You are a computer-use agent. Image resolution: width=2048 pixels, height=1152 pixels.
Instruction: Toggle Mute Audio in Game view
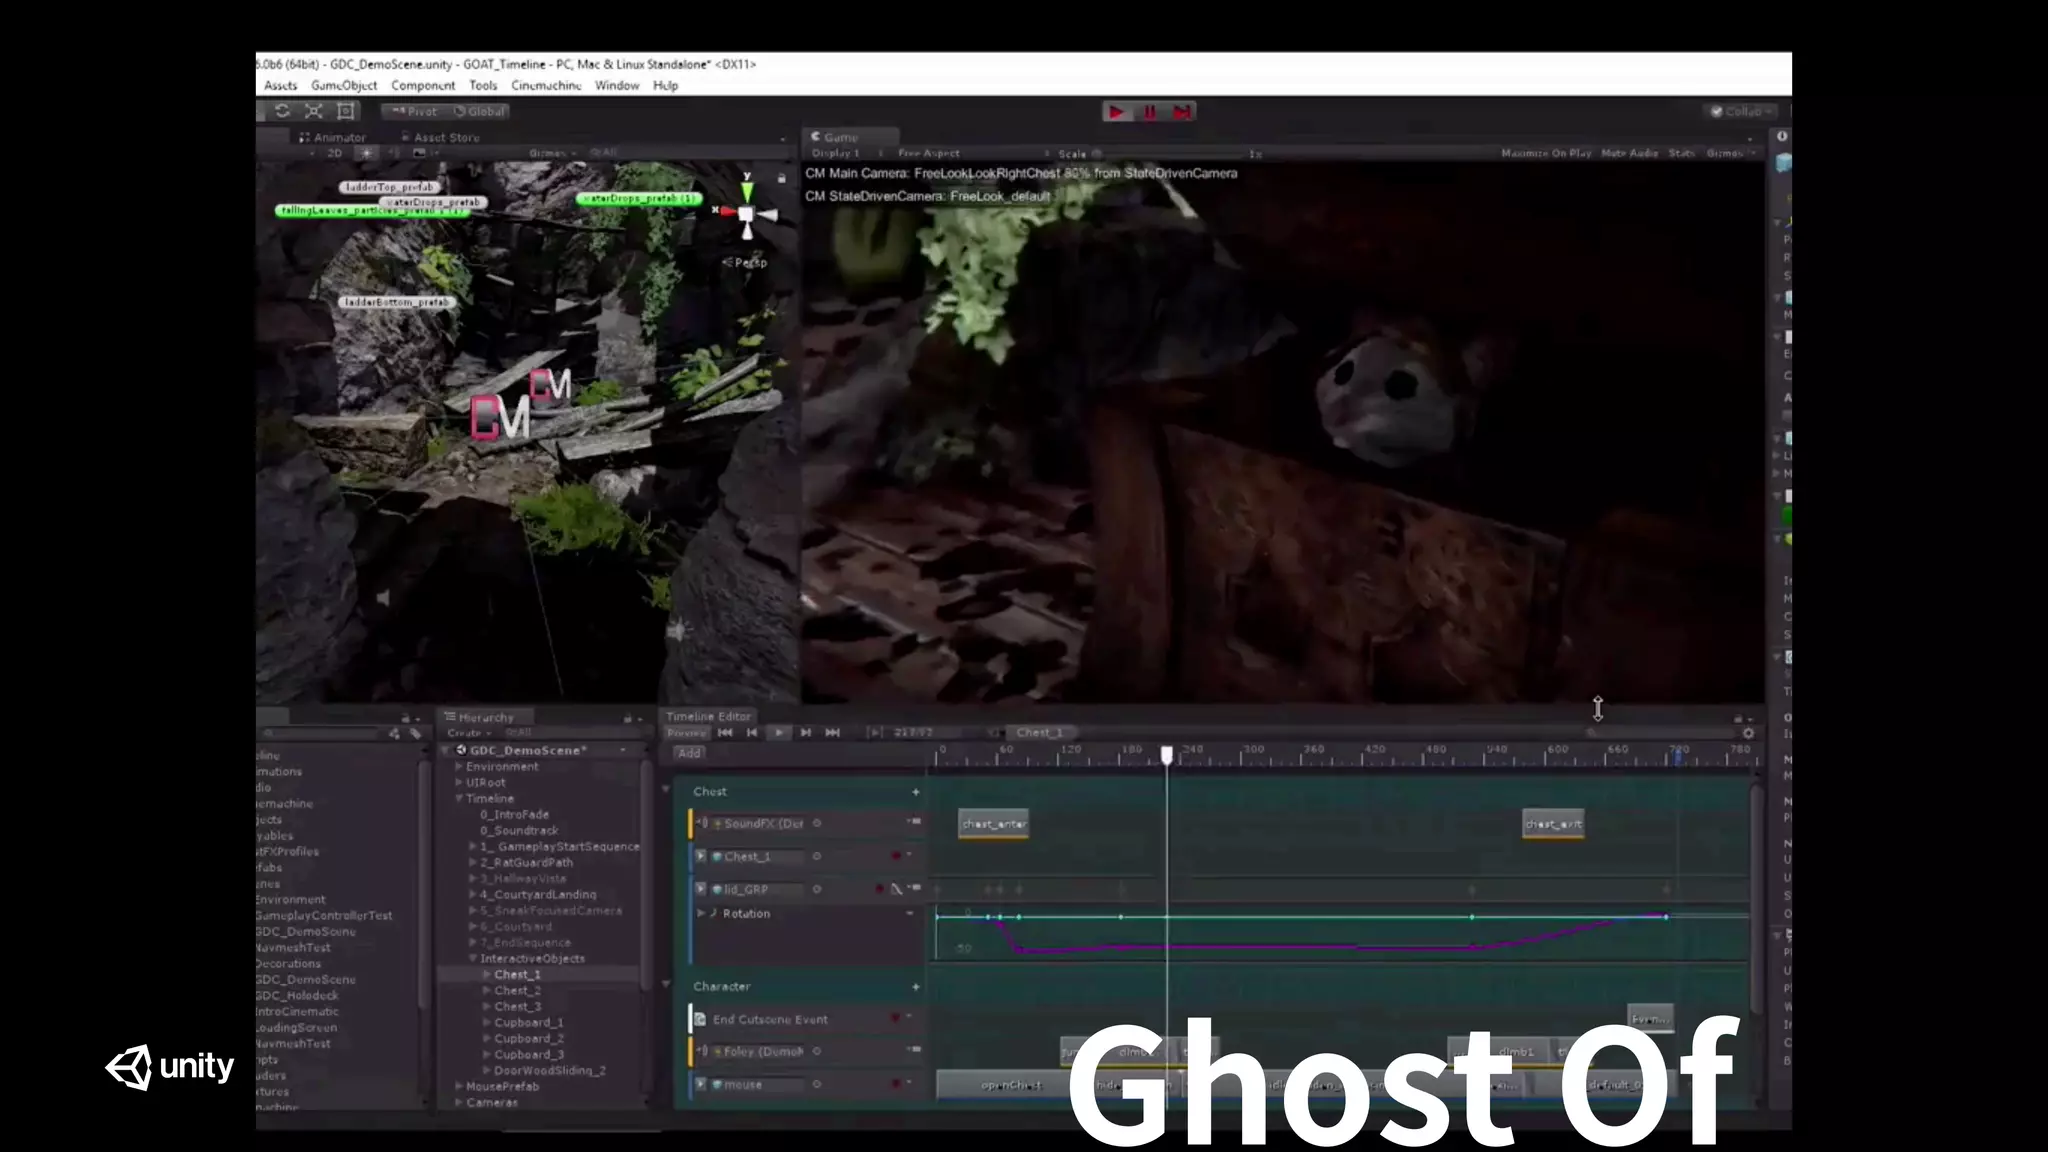(x=1629, y=153)
